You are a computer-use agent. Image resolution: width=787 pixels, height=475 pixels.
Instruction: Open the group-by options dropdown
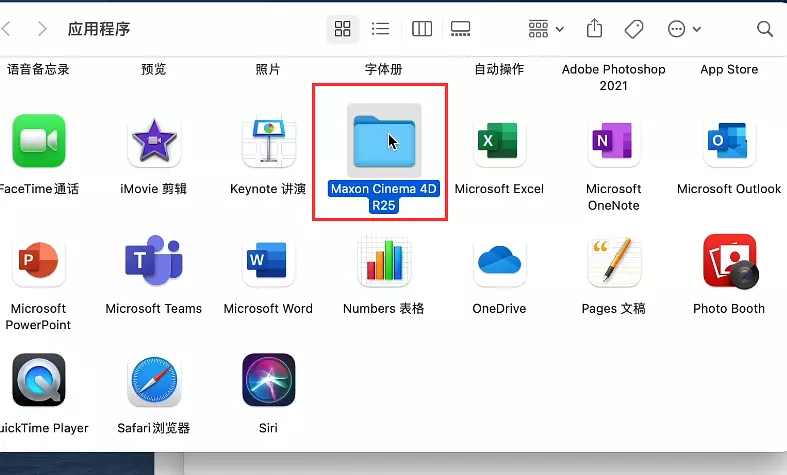[546, 29]
